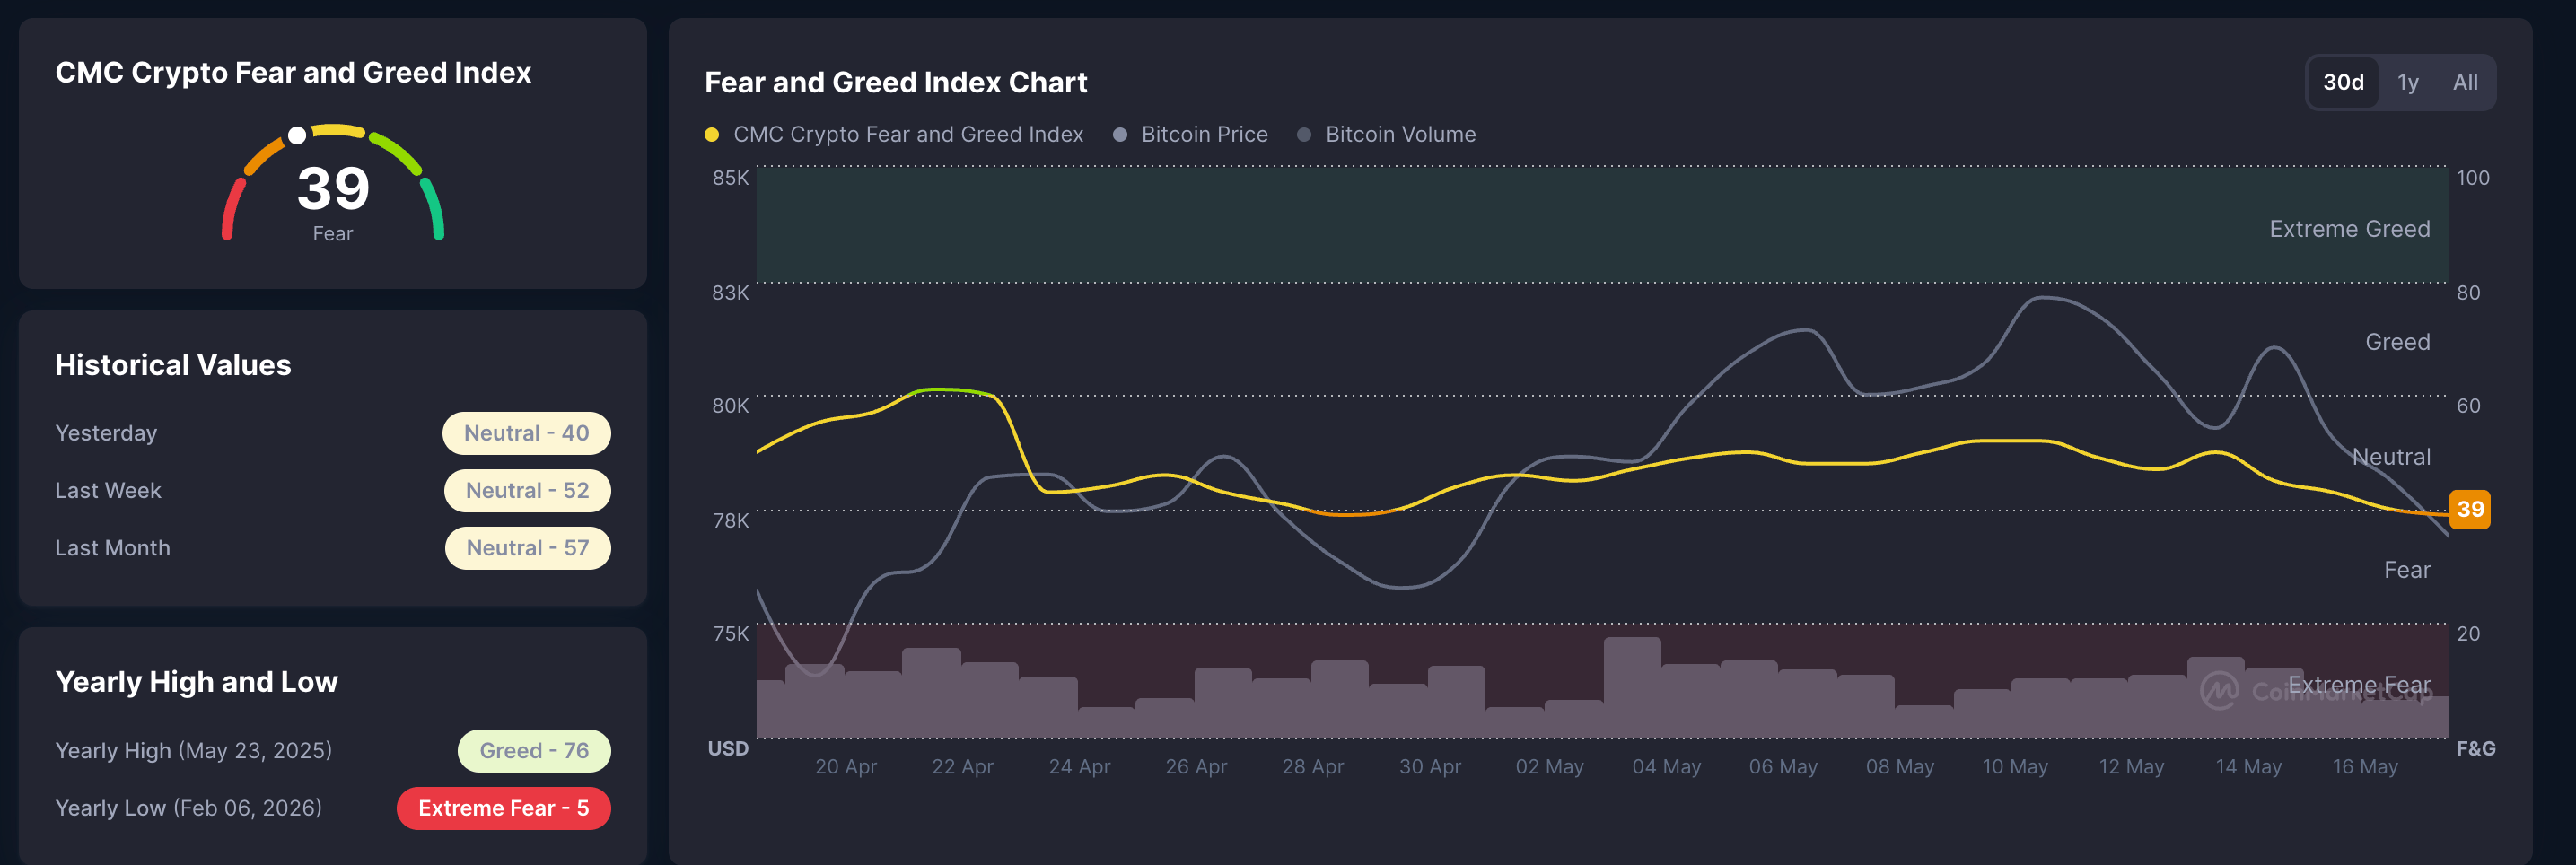Image resolution: width=2576 pixels, height=865 pixels.
Task: Click the Extreme Greed zone label
Action: (2349, 229)
